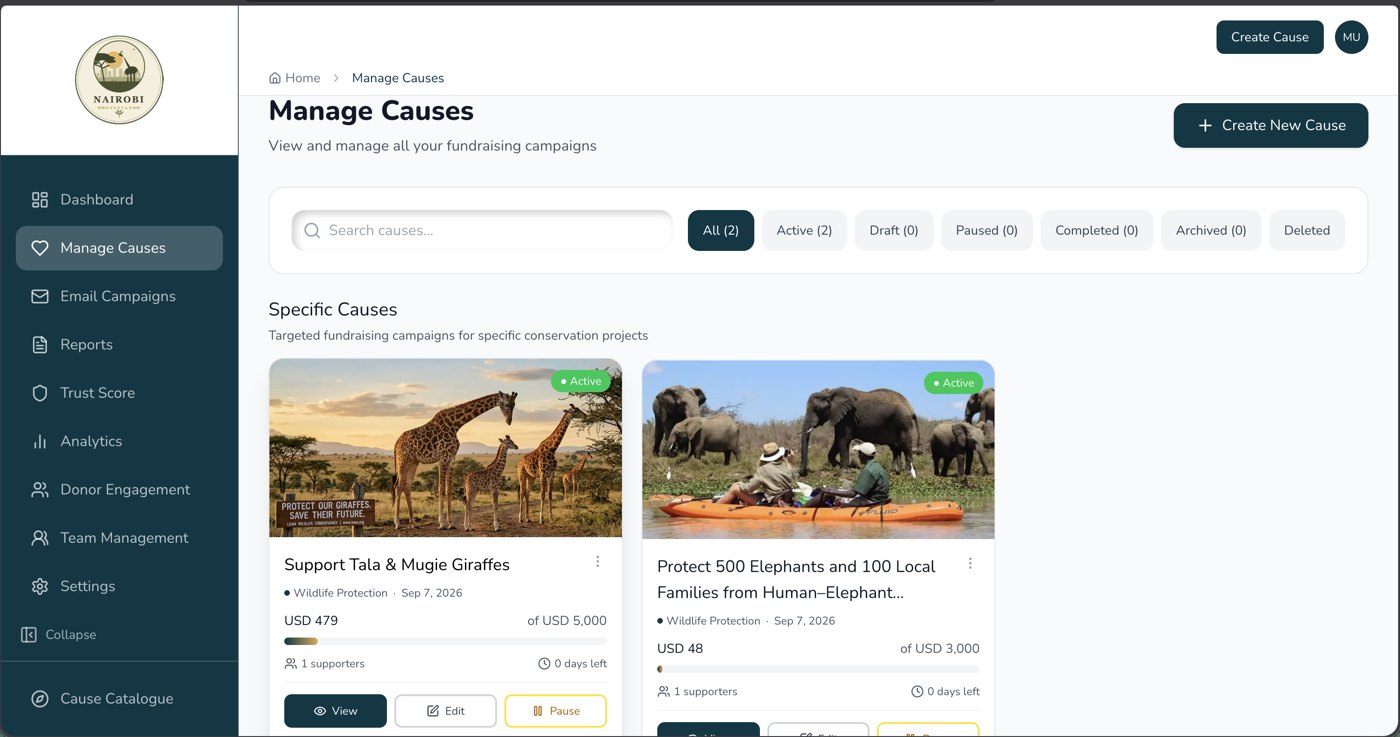Switch to the Paused (0) filter
This screenshot has width=1400, height=737.
987,230
